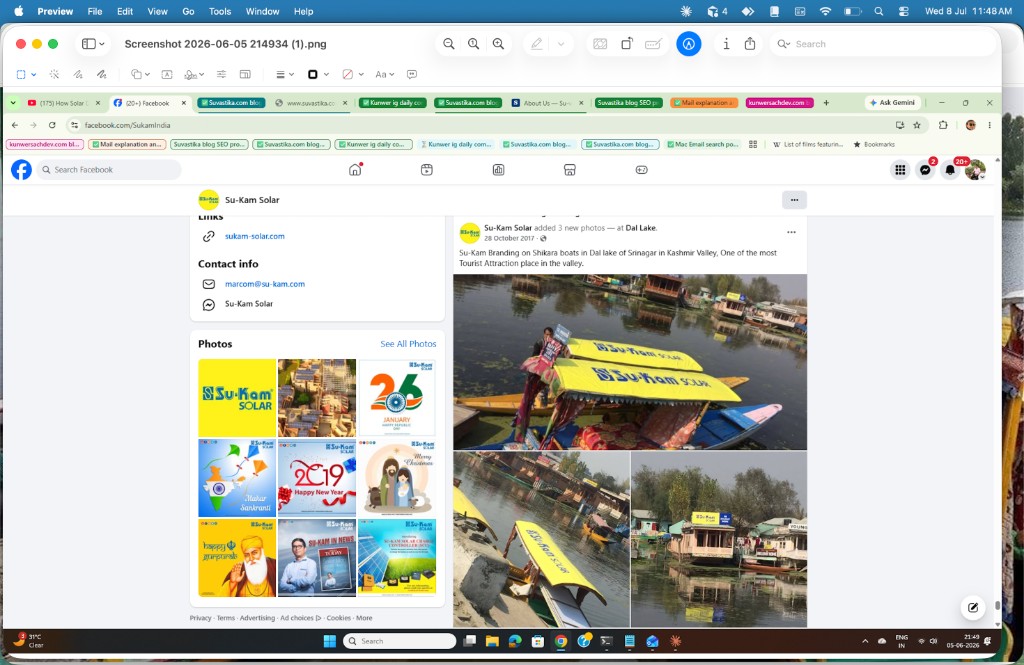Zoom to actual size
The height and width of the screenshot is (665, 1024).
coord(473,44)
